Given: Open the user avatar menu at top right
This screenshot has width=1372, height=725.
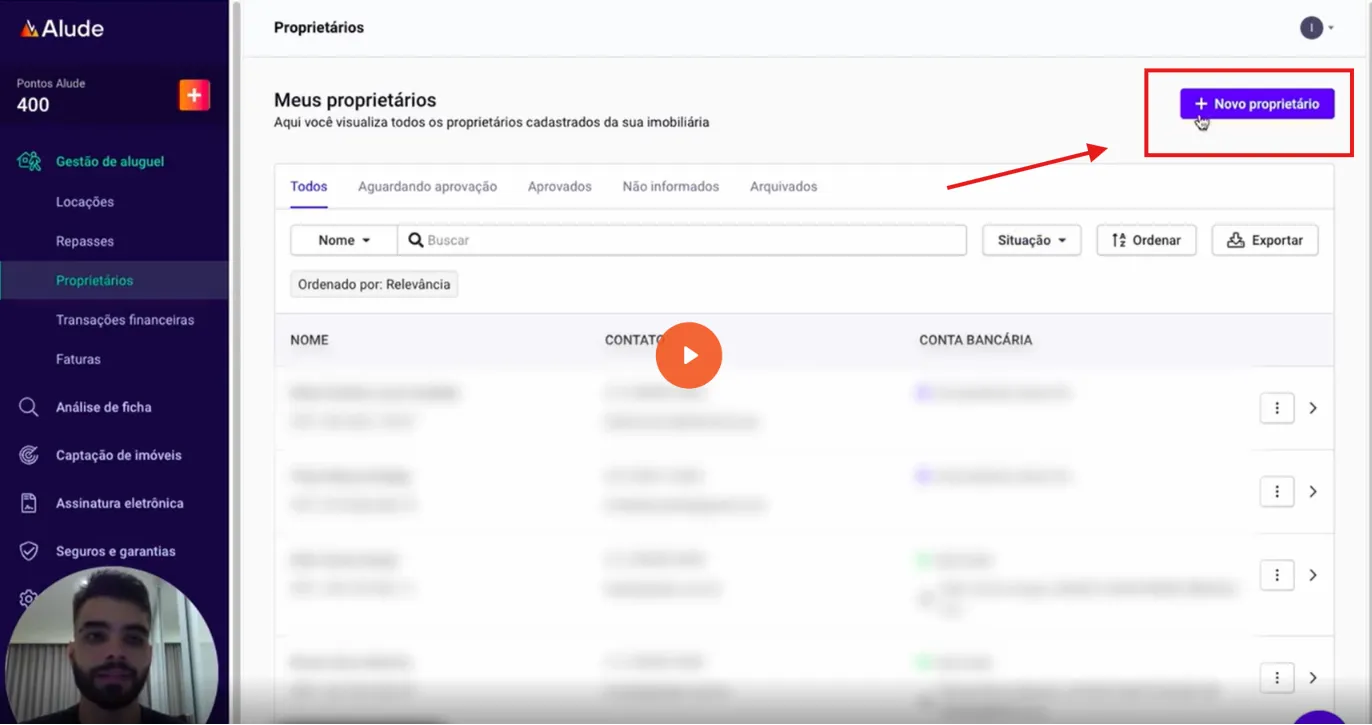Looking at the screenshot, I should pos(1317,28).
